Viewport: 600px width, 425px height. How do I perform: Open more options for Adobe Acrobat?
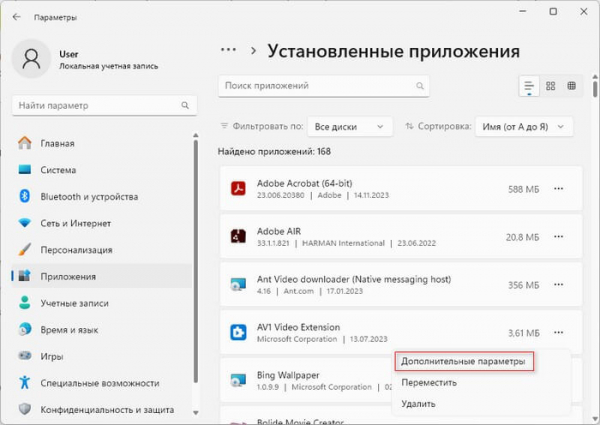click(x=558, y=189)
